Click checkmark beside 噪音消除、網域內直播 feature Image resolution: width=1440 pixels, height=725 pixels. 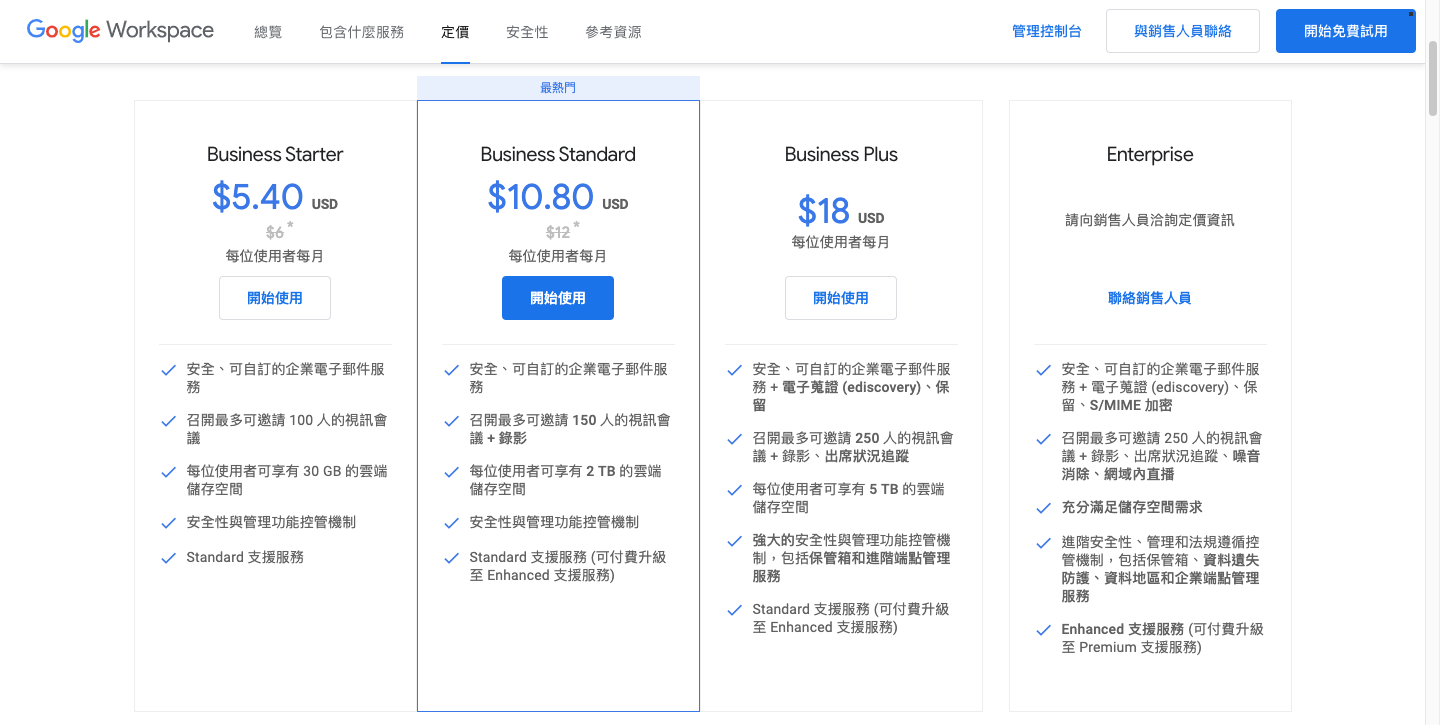[x=1044, y=439]
